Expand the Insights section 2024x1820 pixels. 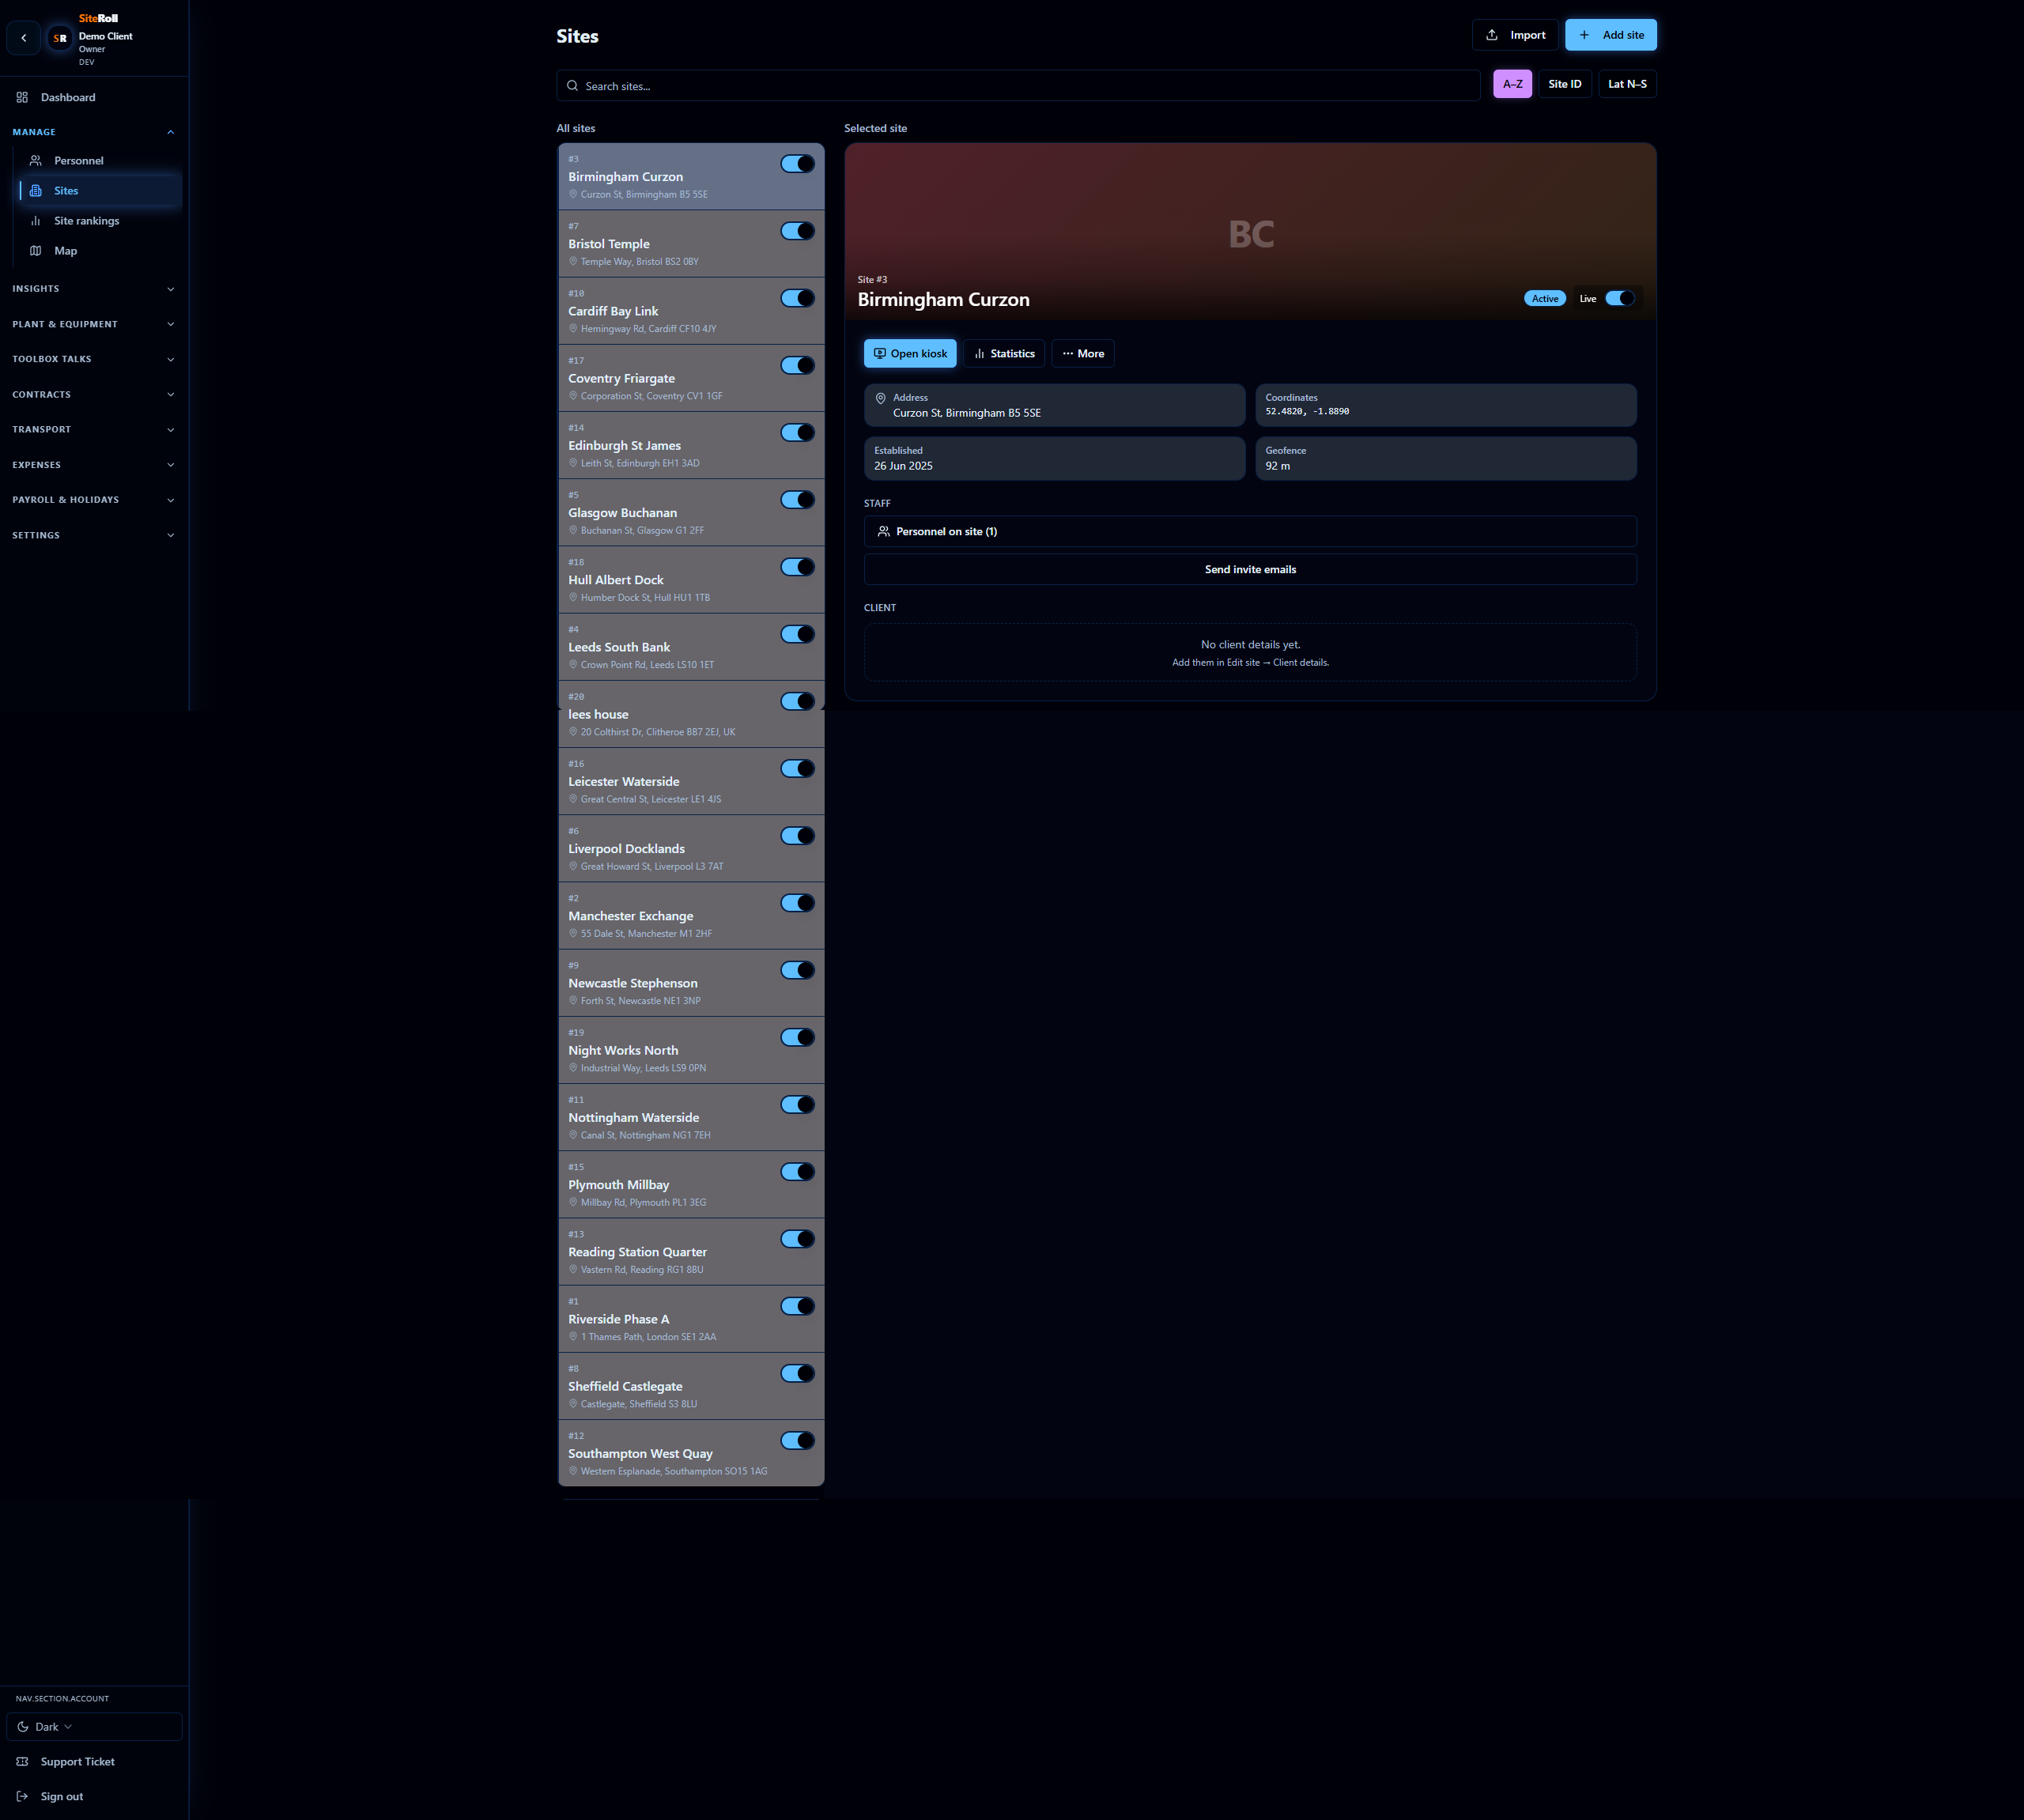[93, 289]
